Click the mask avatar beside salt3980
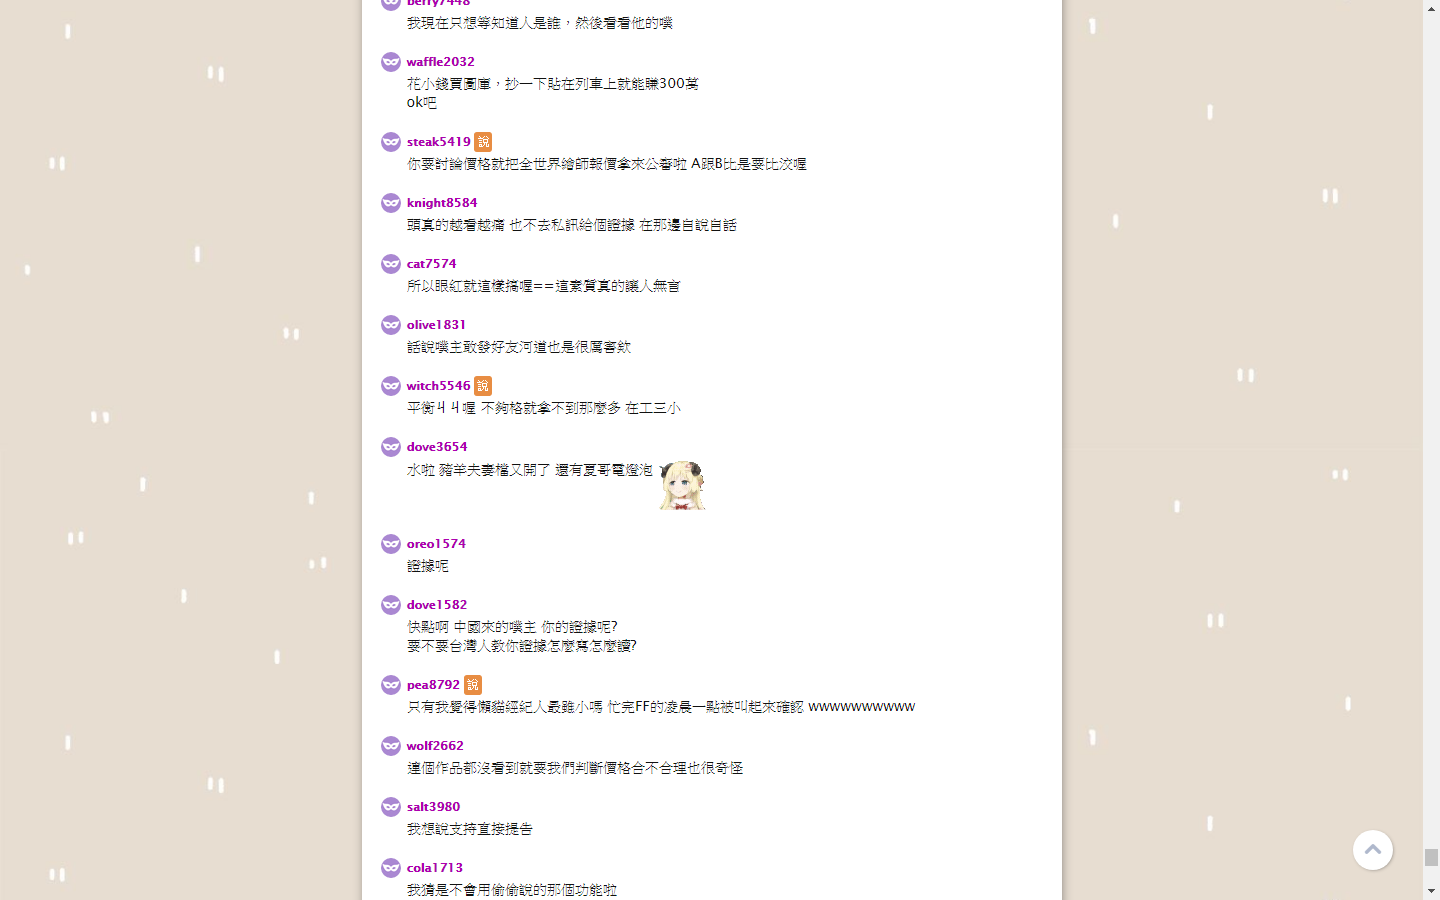 (x=391, y=807)
